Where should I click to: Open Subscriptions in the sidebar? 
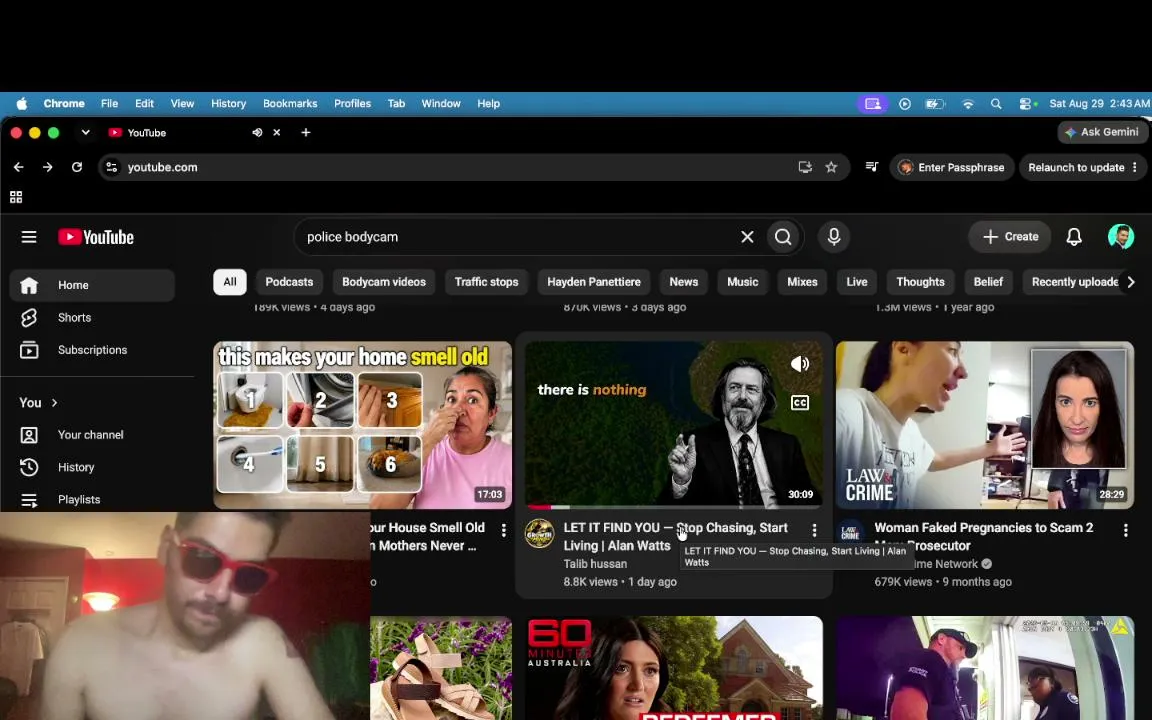(92, 350)
